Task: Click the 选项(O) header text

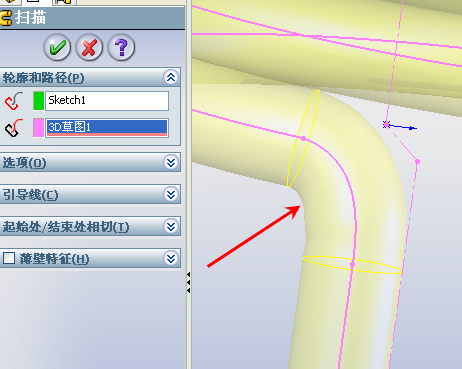Action: (24, 163)
